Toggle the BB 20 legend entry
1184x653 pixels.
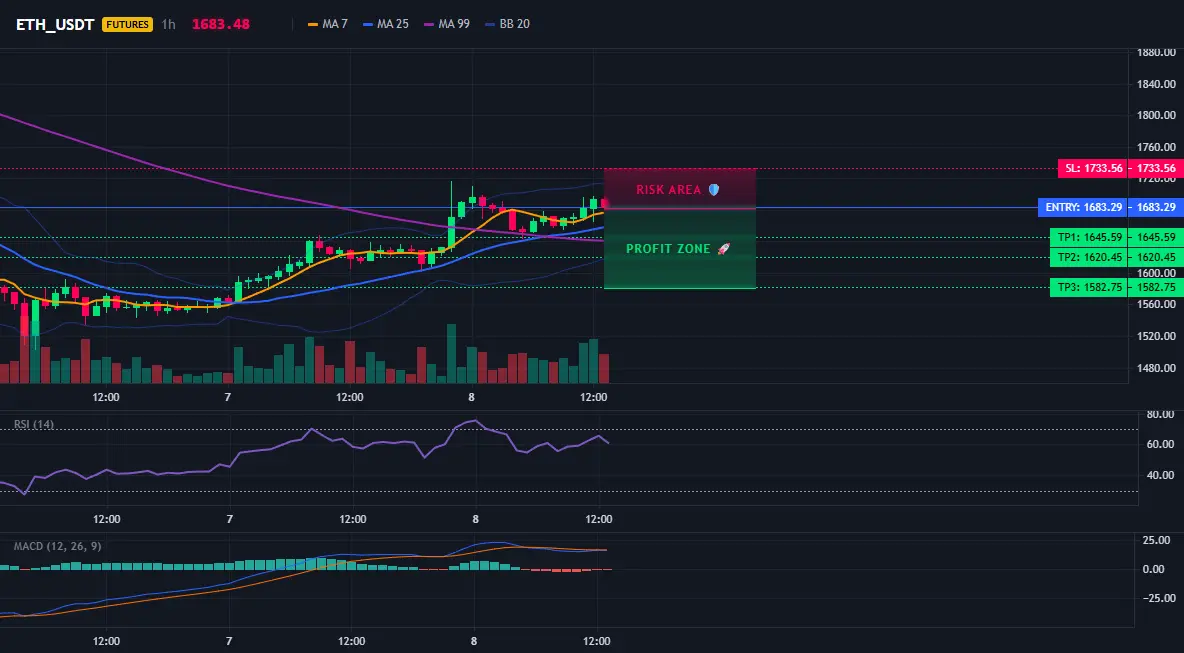pyautogui.click(x=507, y=24)
